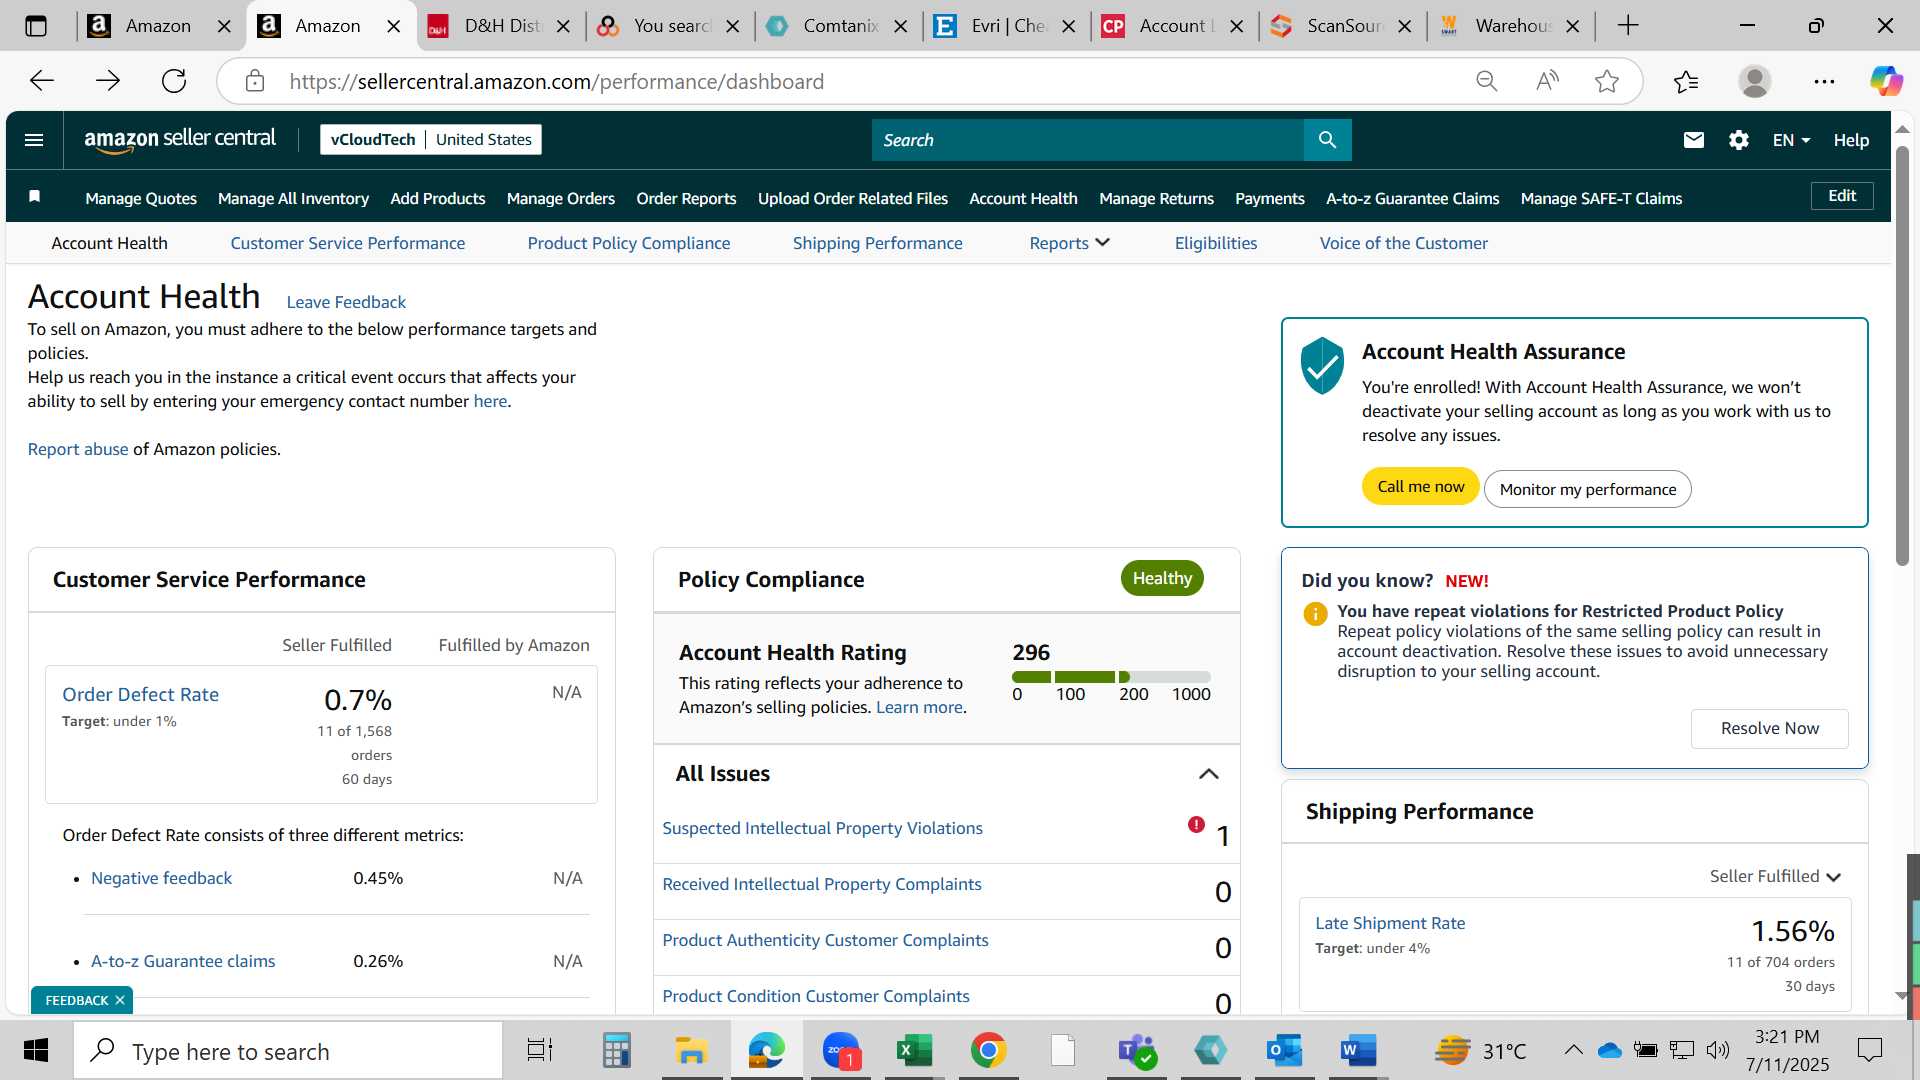
Task: Open the Shipping Performance tab
Action: point(877,243)
